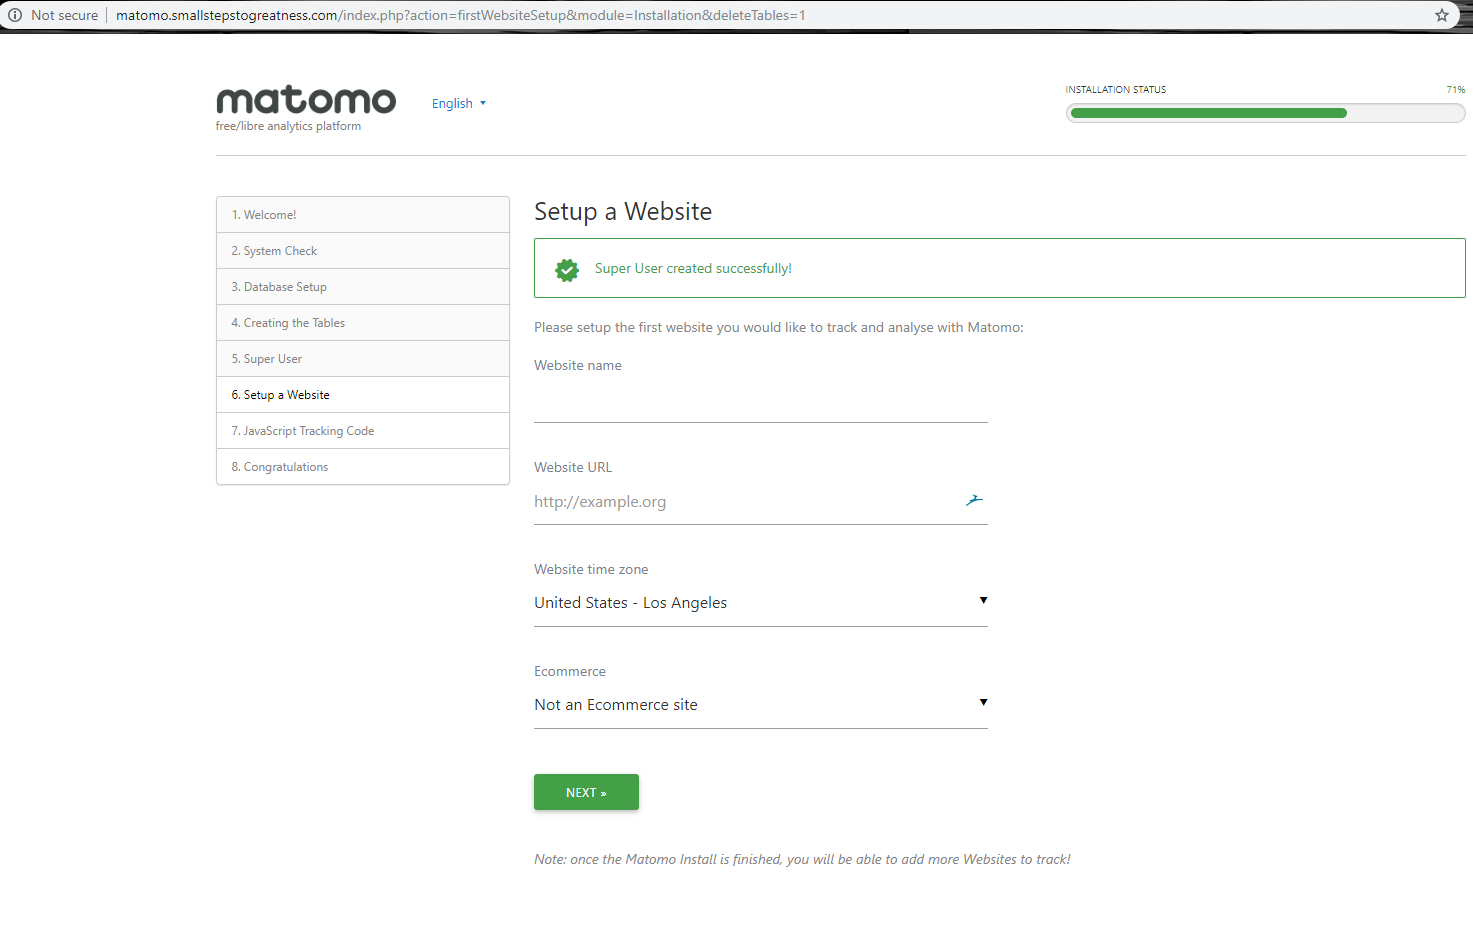The width and height of the screenshot is (1473, 933).
Task: Select step 4 Creating the Tables
Action: [363, 323]
